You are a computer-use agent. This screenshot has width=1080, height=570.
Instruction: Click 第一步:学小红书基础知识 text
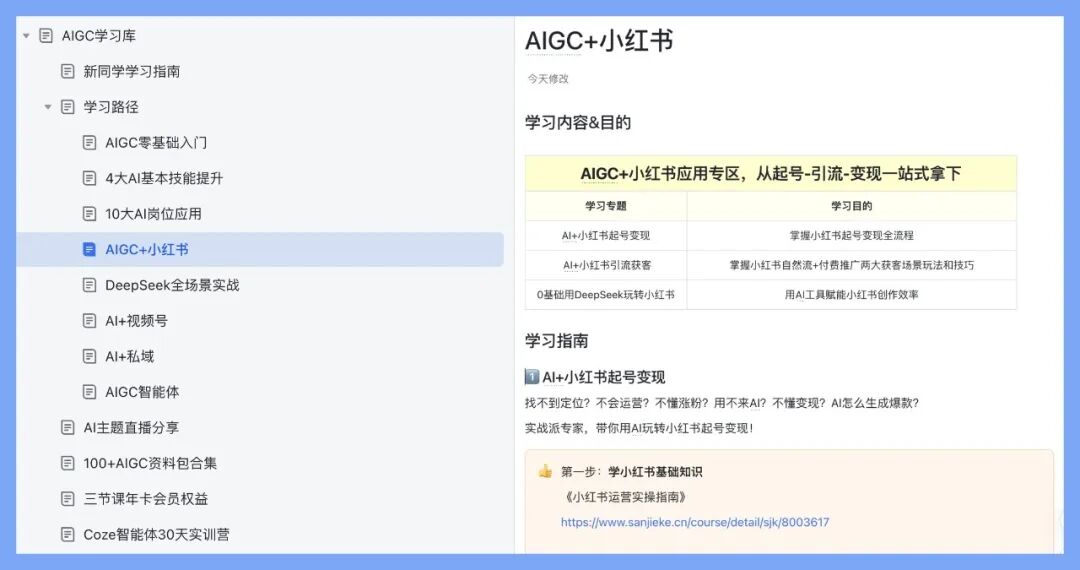(x=632, y=472)
